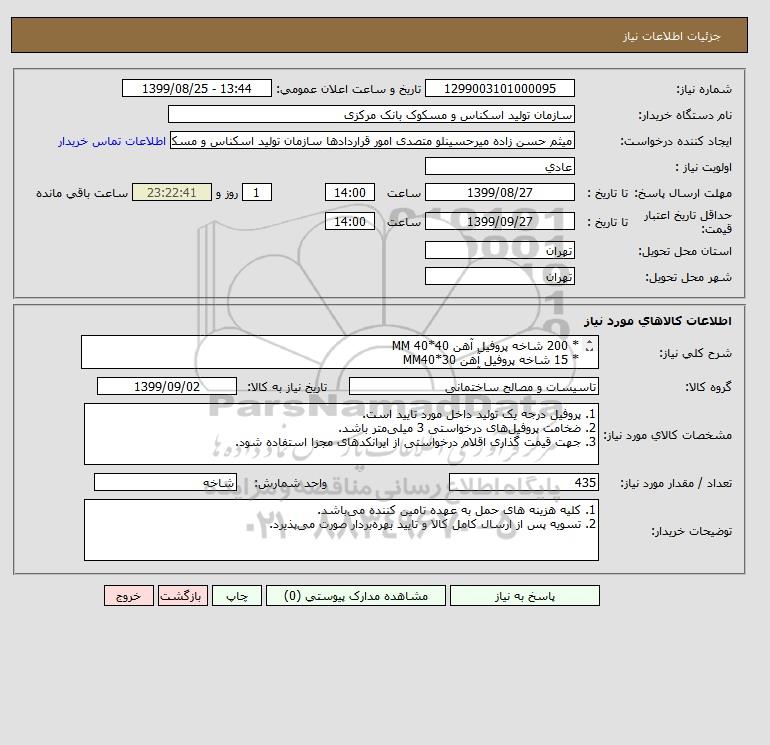
Task: Click 'گروه کالا:' label
Action: tap(708, 387)
